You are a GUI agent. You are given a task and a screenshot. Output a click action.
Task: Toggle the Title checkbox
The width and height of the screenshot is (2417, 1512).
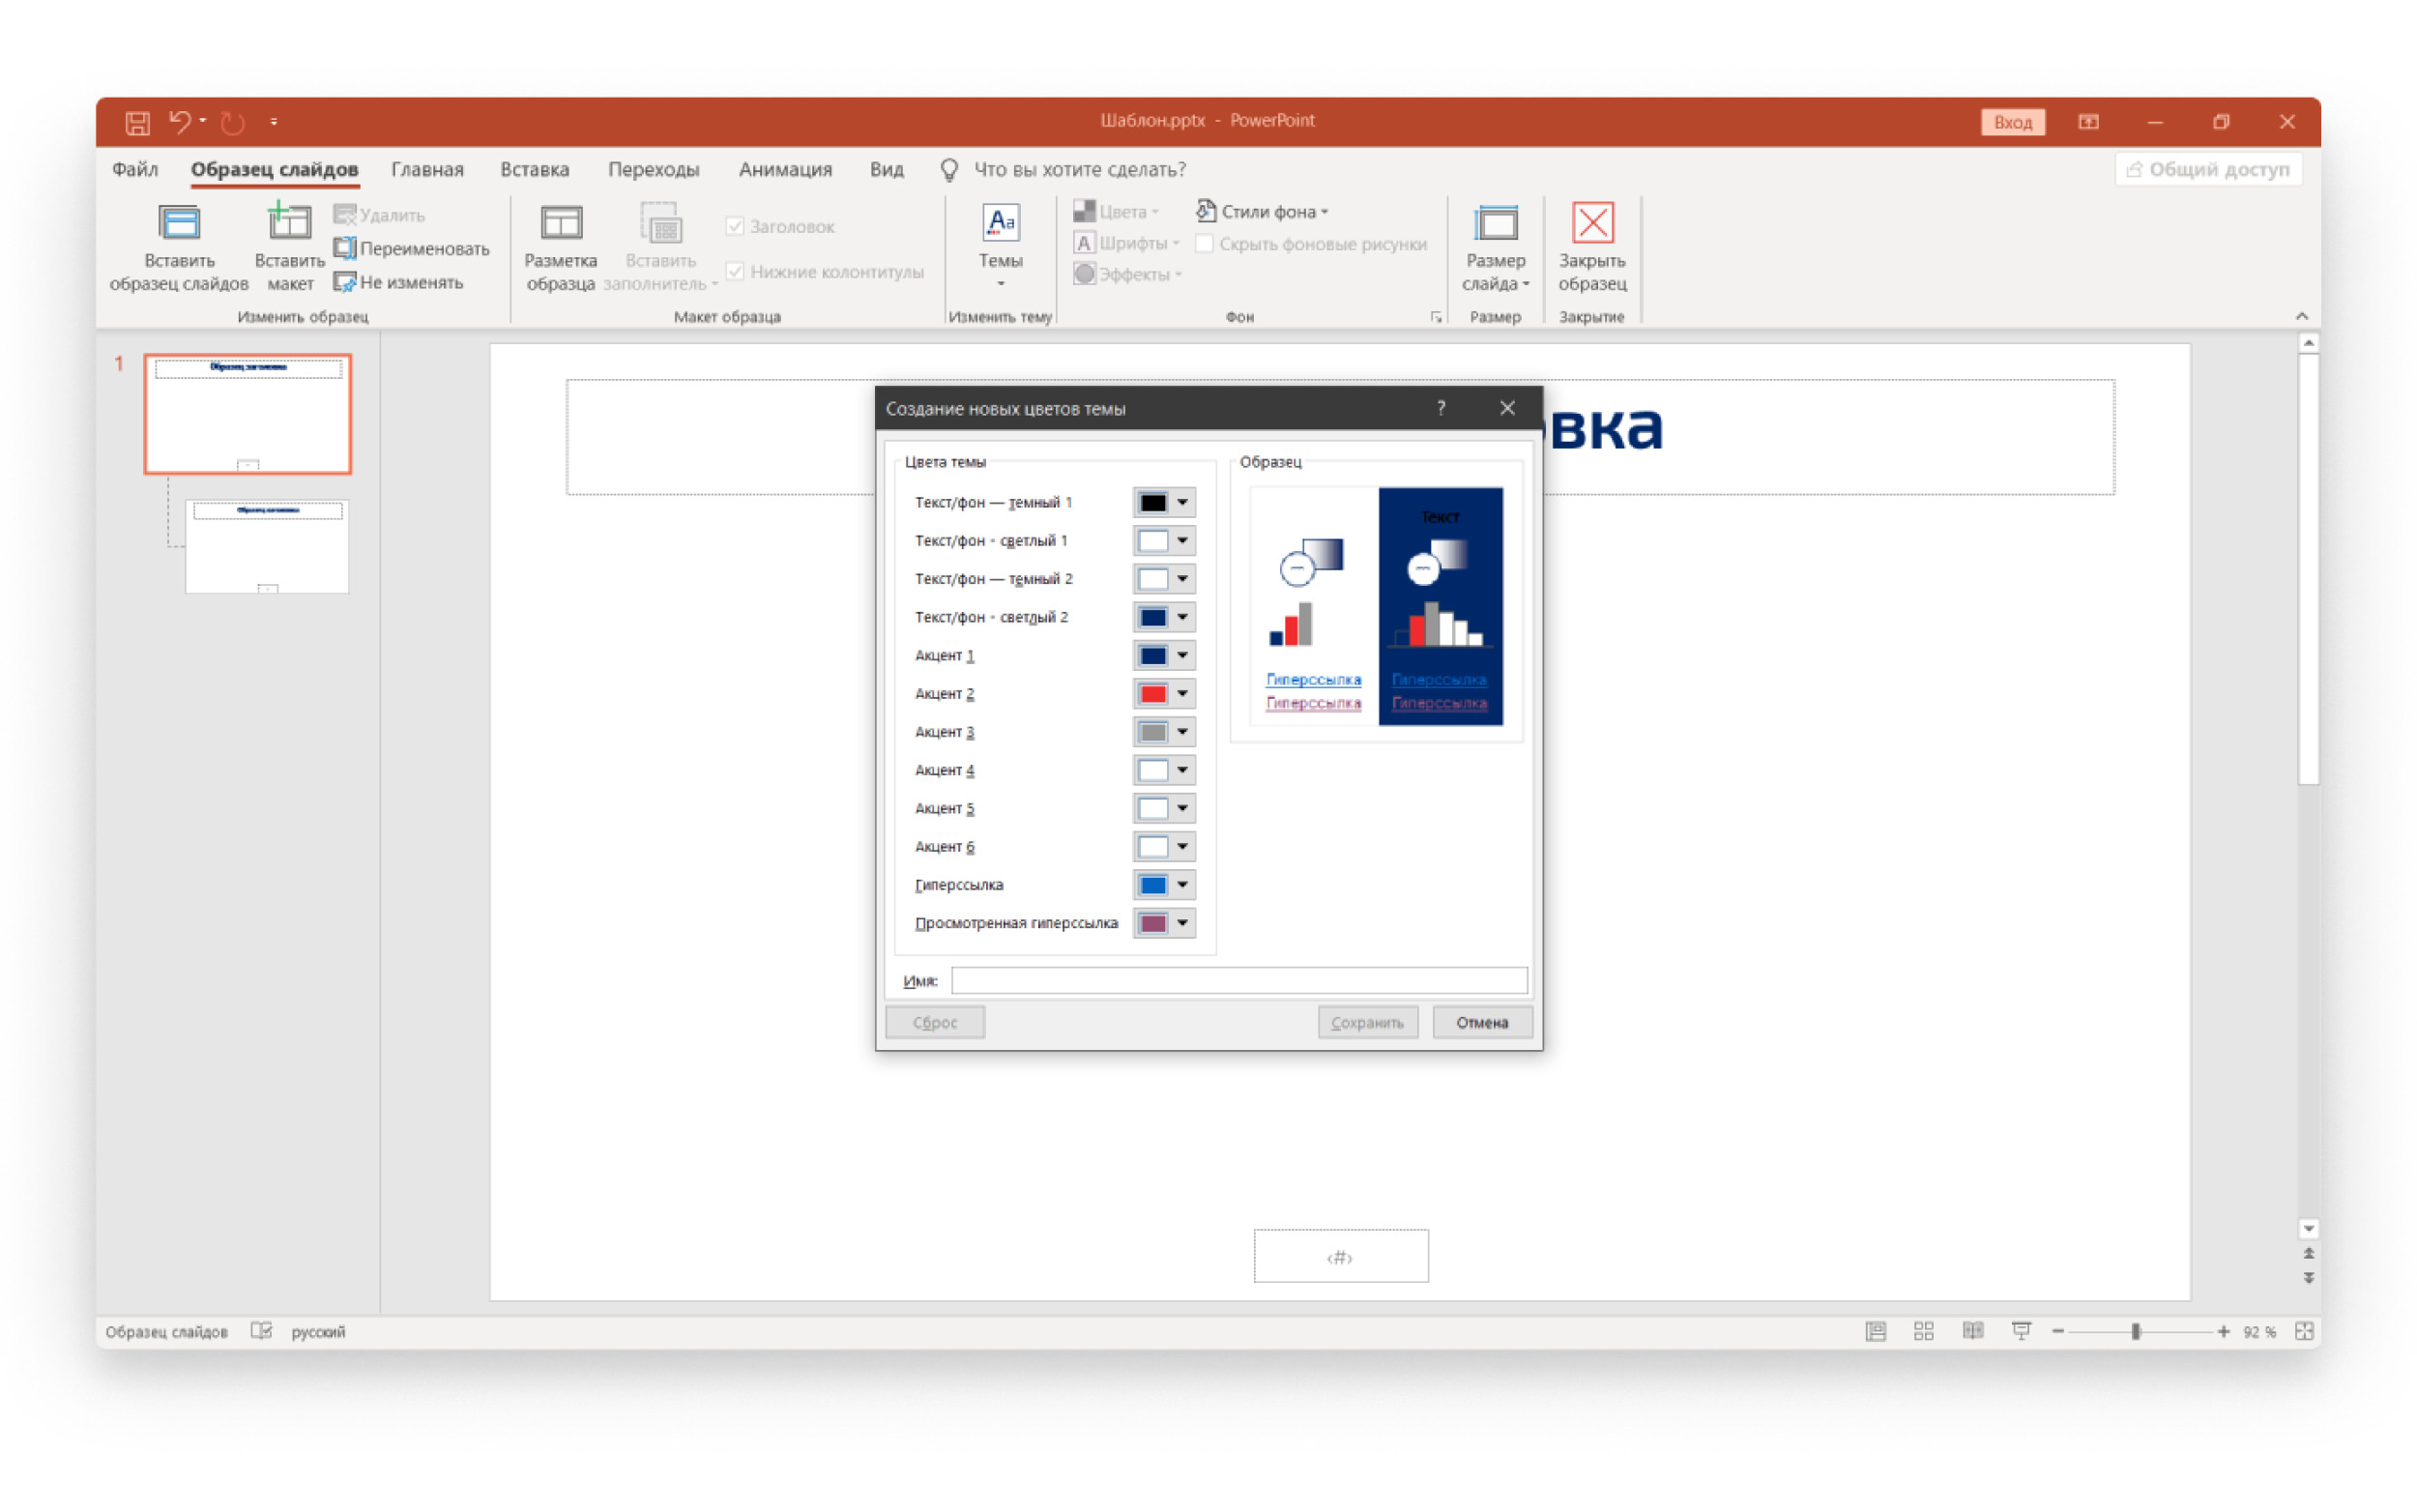(x=735, y=226)
